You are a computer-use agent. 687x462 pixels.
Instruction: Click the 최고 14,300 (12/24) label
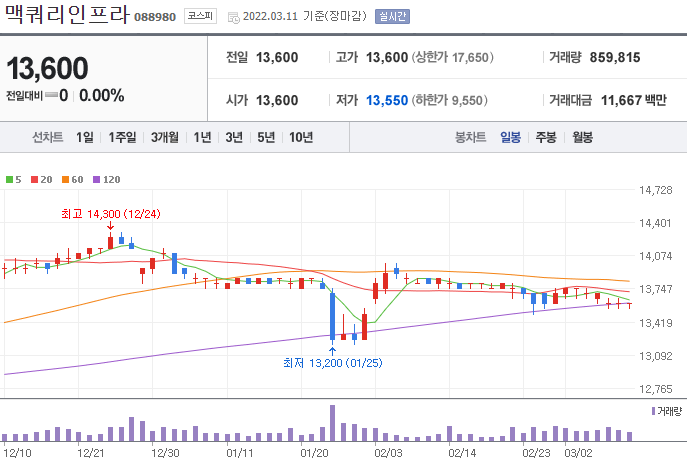point(111,214)
